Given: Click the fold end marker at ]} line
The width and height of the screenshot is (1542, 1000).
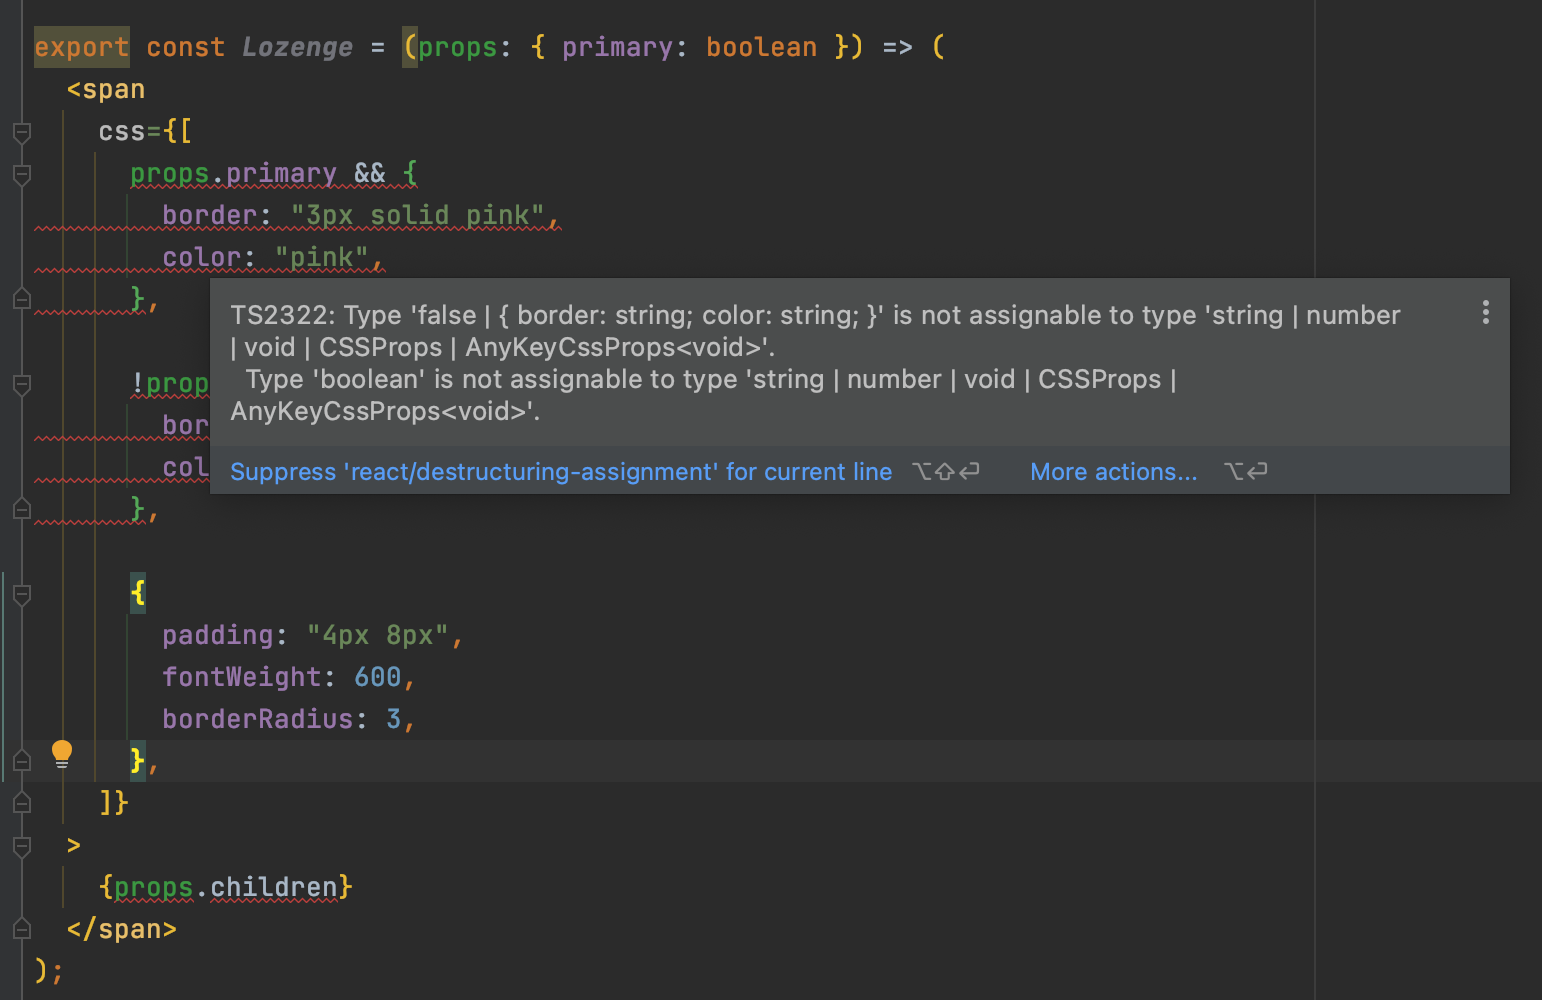Looking at the screenshot, I should coord(22,803).
